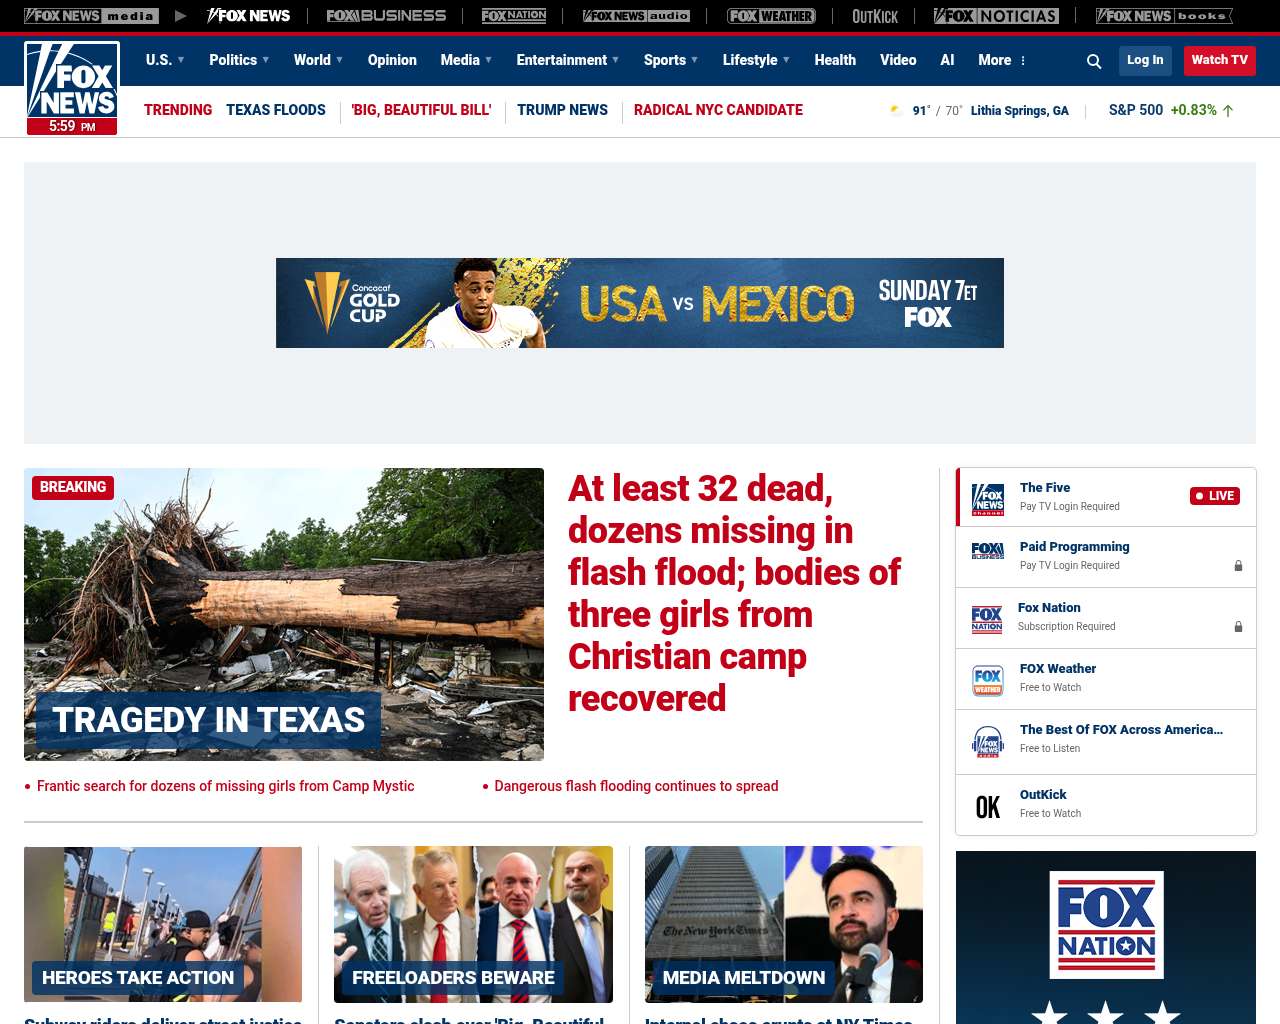This screenshot has height=1024, width=1280.
Task: Click the Fox News Media logo in top bar
Action: point(91,16)
